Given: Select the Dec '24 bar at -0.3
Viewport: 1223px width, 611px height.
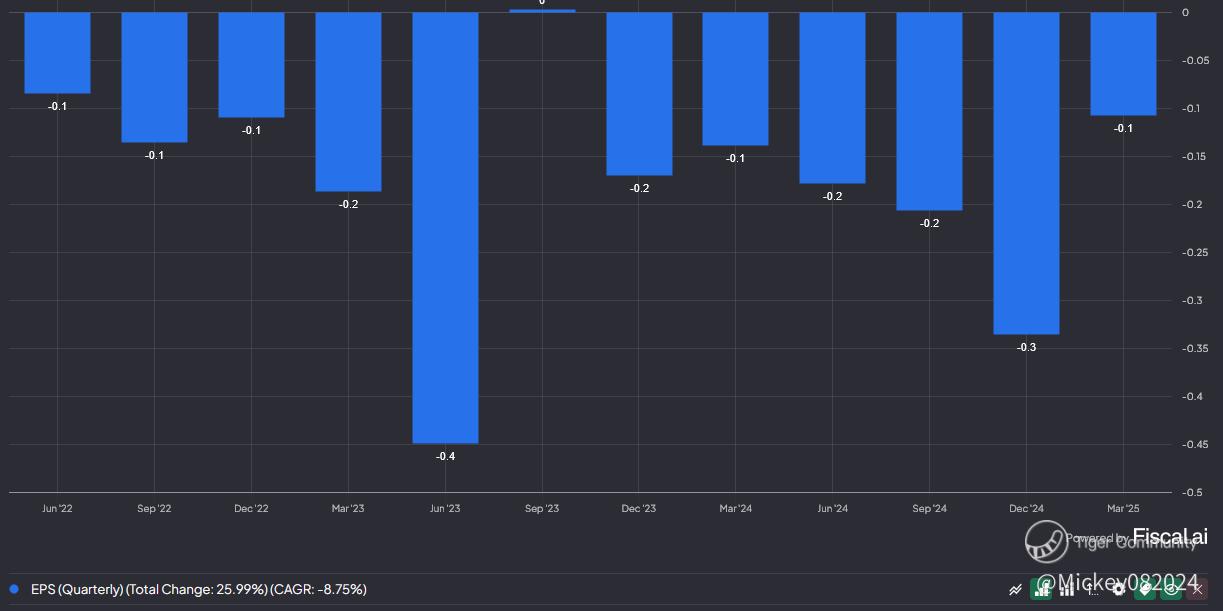Looking at the screenshot, I should [x=1027, y=173].
